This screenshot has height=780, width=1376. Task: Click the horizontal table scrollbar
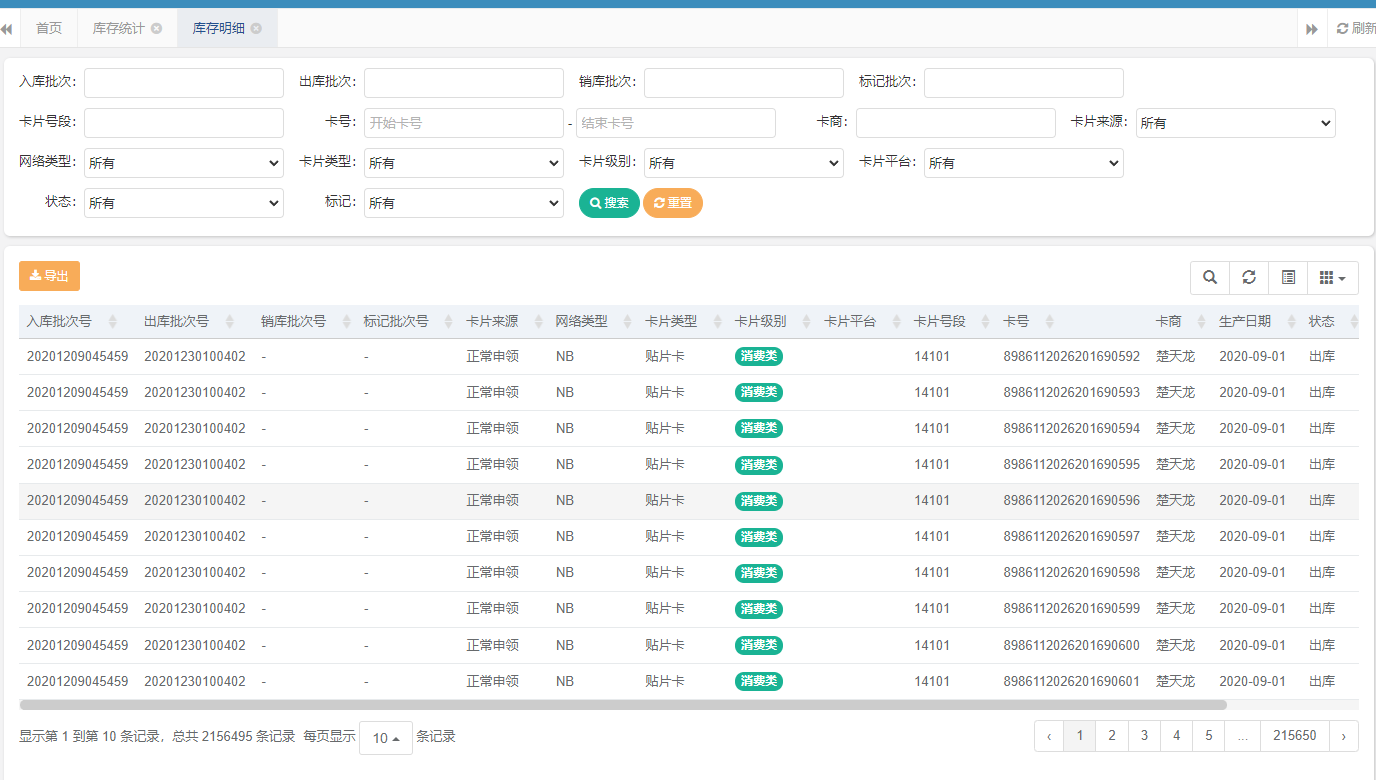(x=623, y=705)
